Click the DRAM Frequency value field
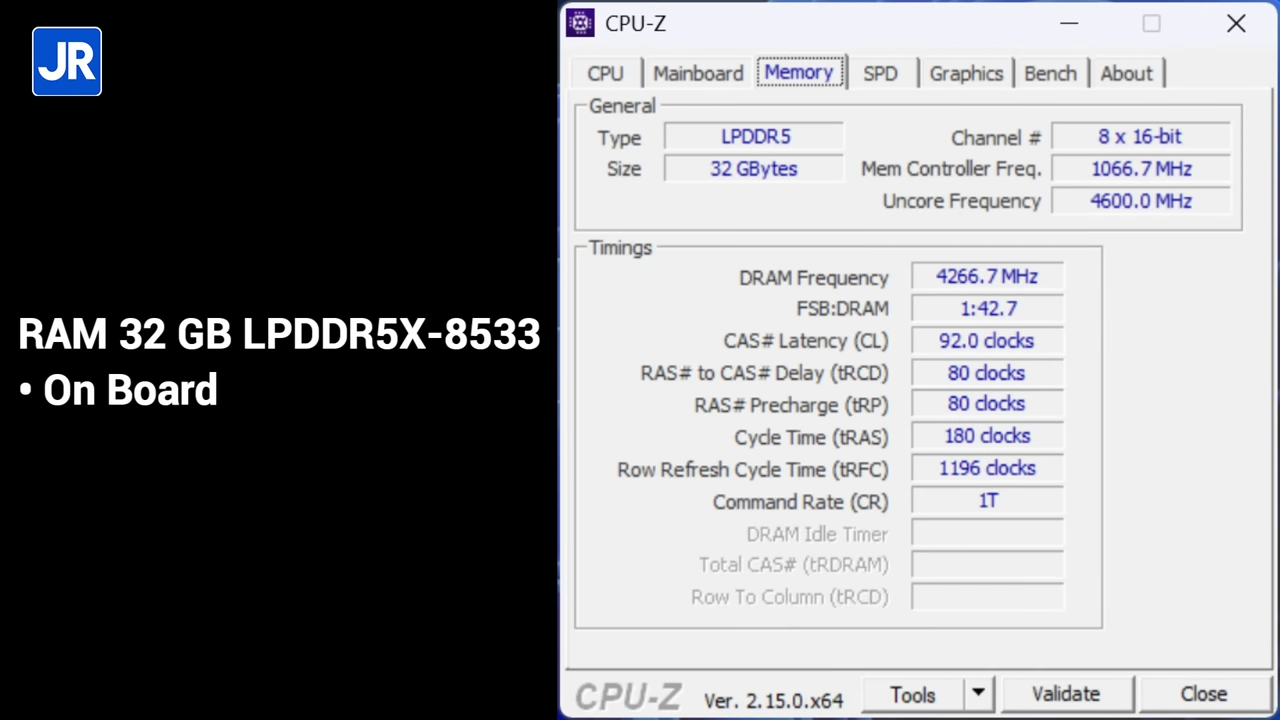The width and height of the screenshot is (1280, 720). [x=987, y=277]
